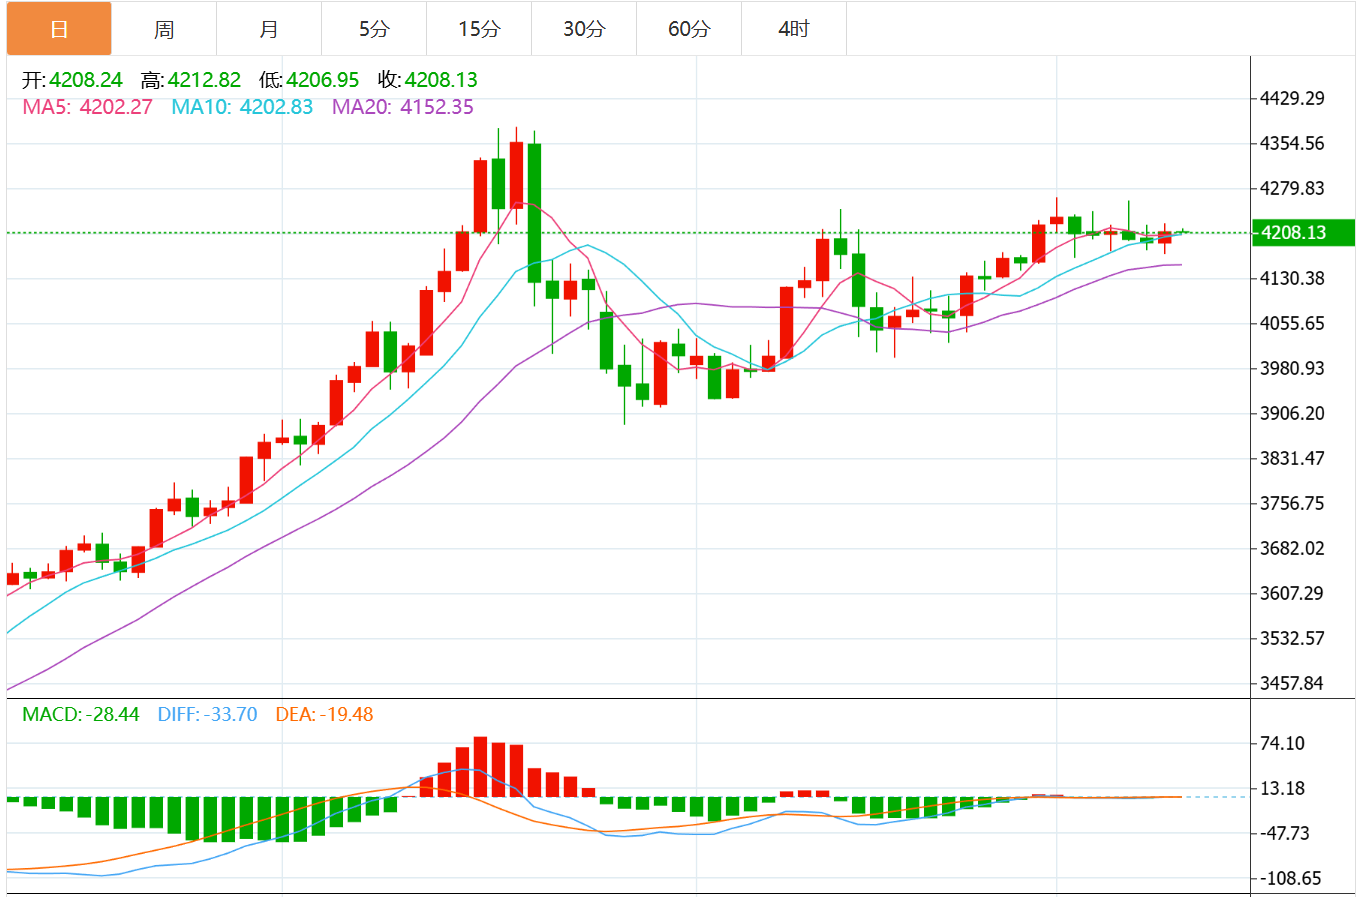Click the green 4208.13 current price tag
Image resolution: width=1371 pixels, height=897 pixels.
point(1303,232)
